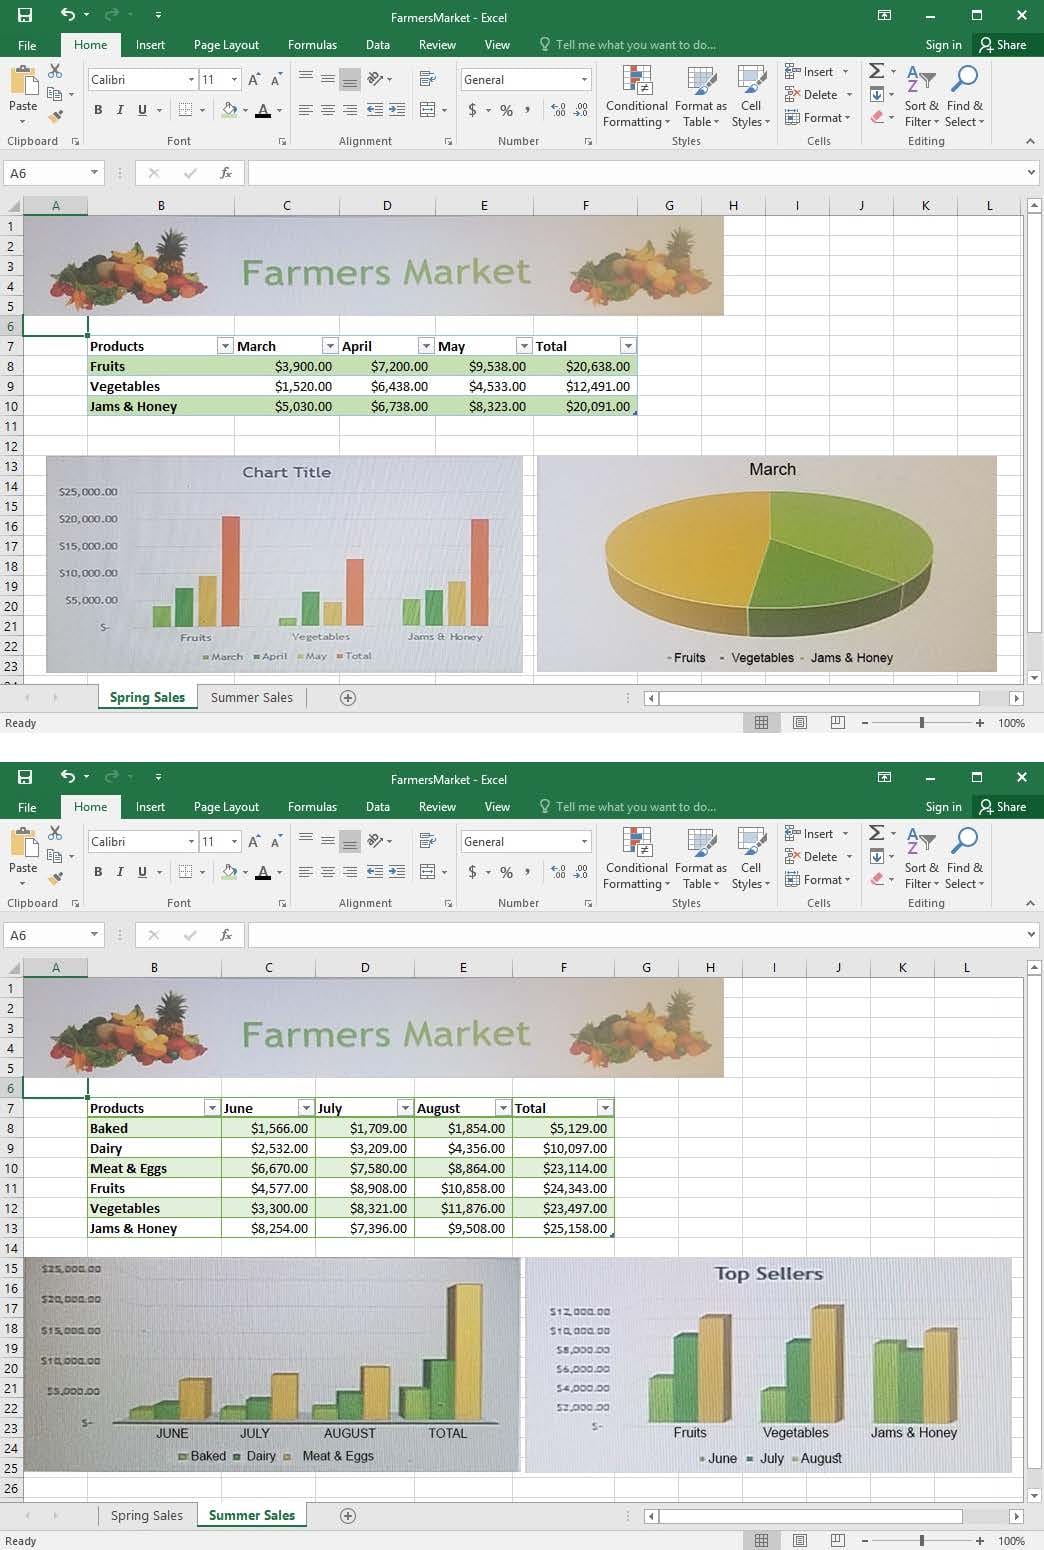Image resolution: width=1044 pixels, height=1550 pixels.
Task: Open the Formulas ribbon tab in lower window
Action: pos(312,807)
